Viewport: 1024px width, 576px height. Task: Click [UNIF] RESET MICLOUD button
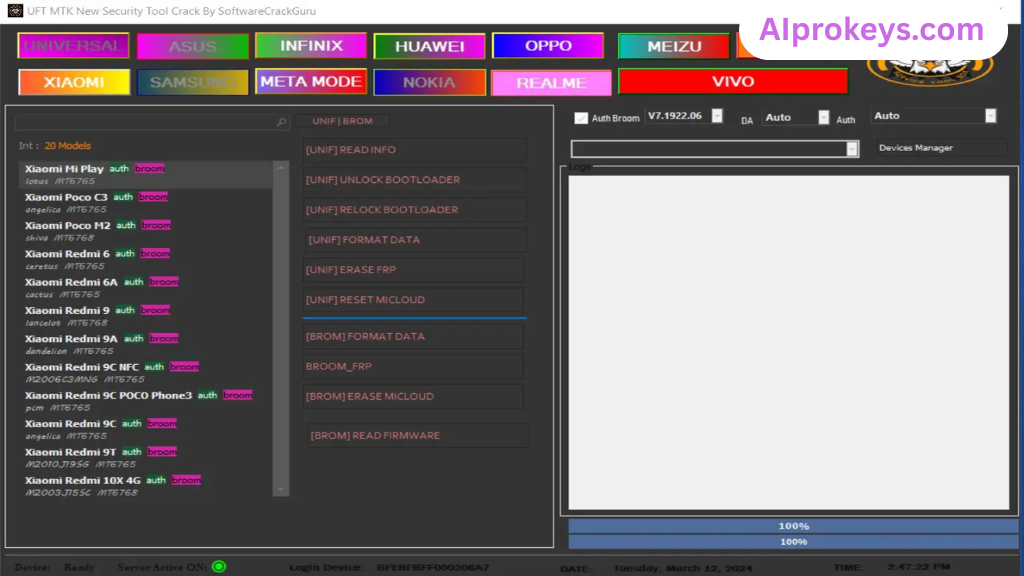pyautogui.click(x=413, y=300)
